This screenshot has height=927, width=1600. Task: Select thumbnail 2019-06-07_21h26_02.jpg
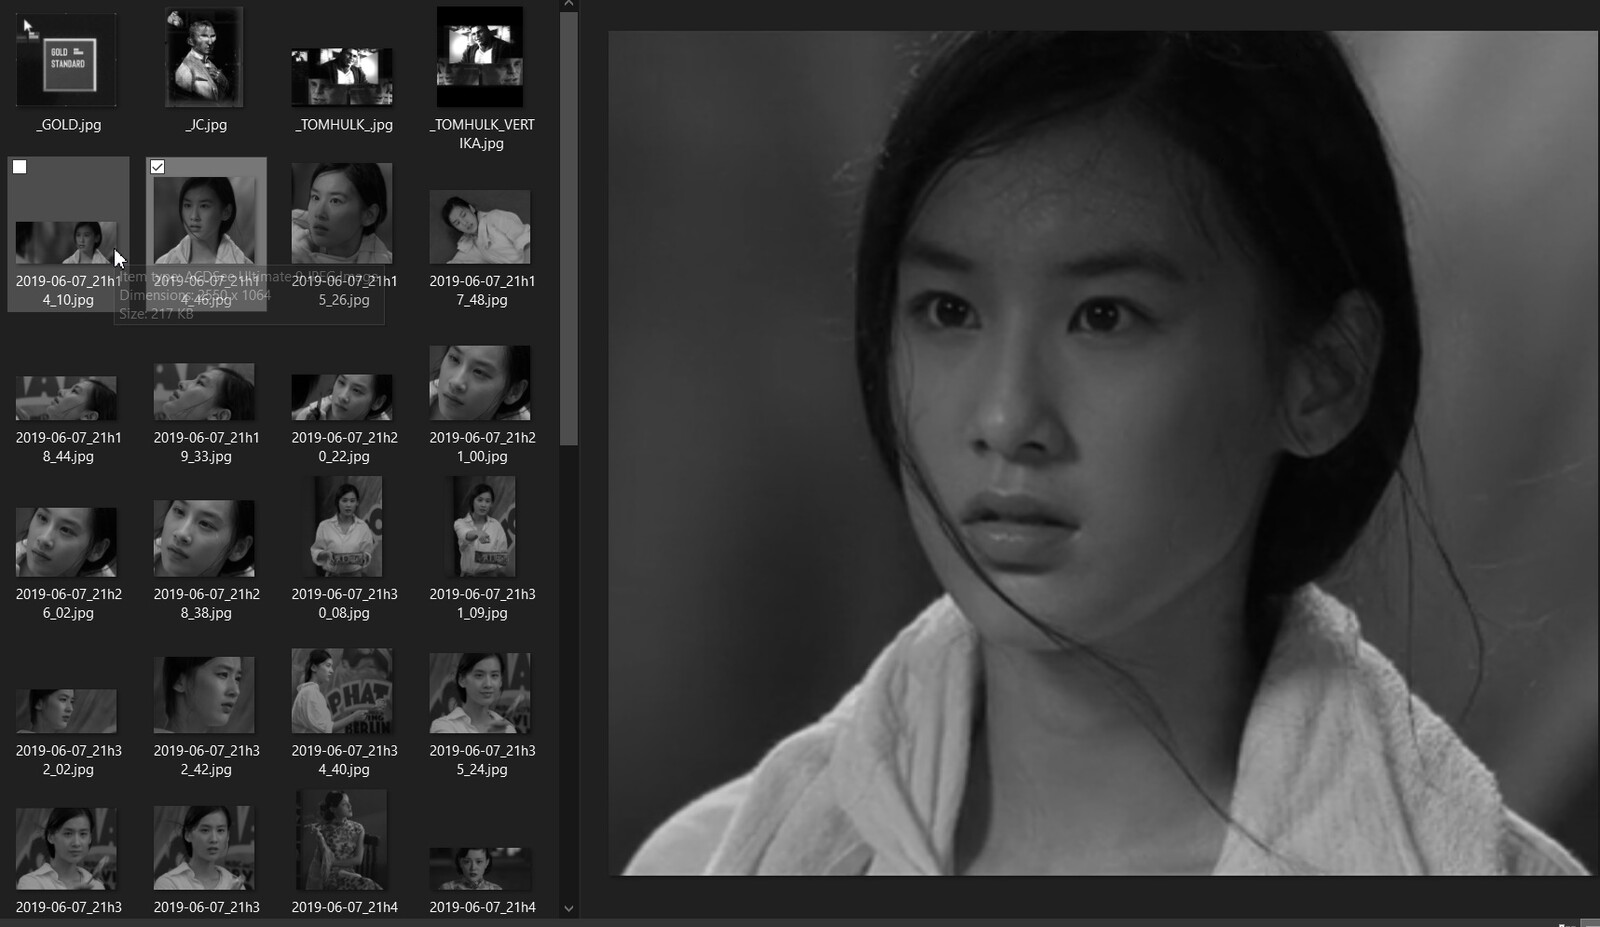[x=66, y=542]
